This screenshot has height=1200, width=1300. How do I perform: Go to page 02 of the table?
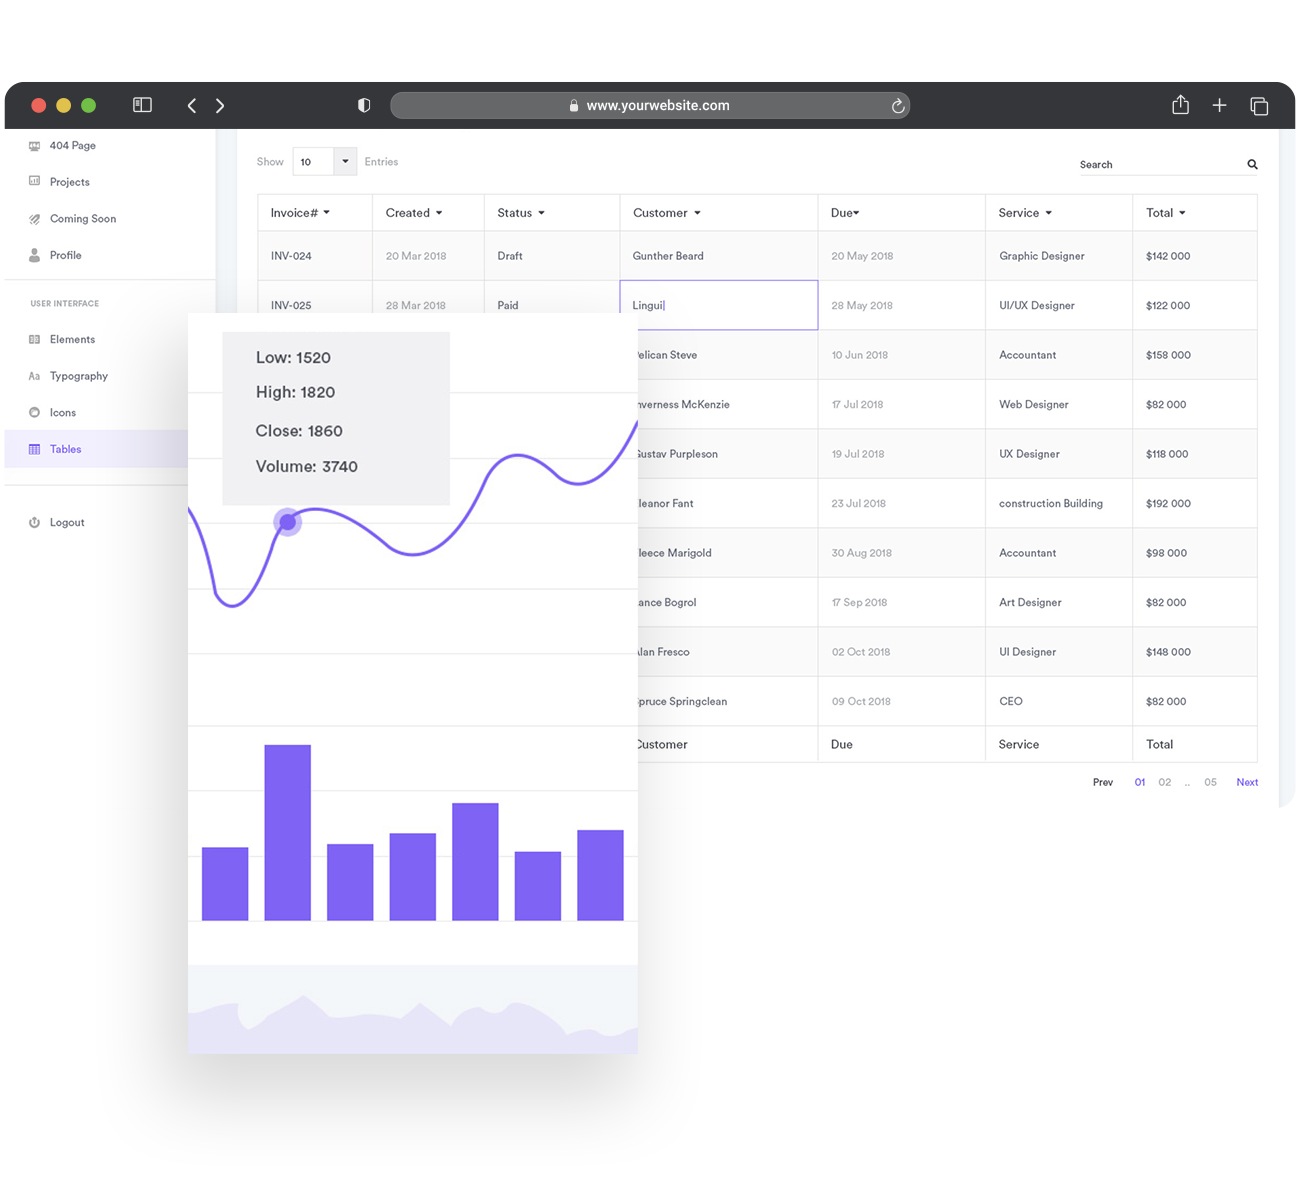coord(1164,782)
